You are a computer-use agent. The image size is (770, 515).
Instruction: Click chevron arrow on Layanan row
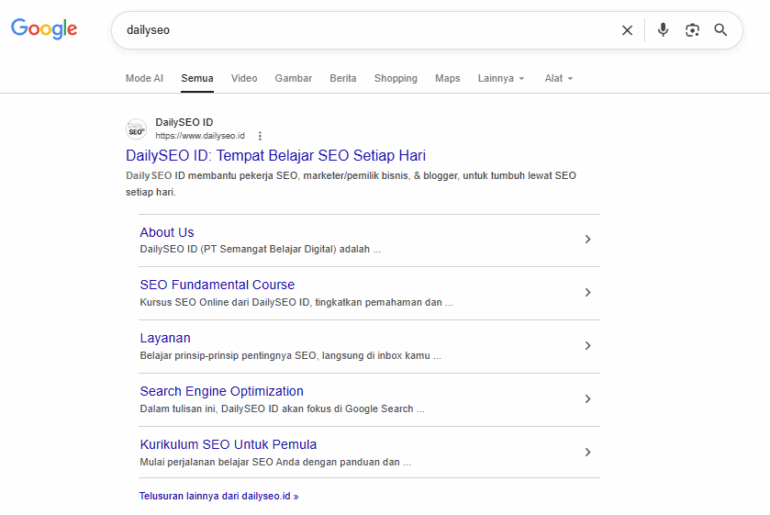[x=588, y=346]
